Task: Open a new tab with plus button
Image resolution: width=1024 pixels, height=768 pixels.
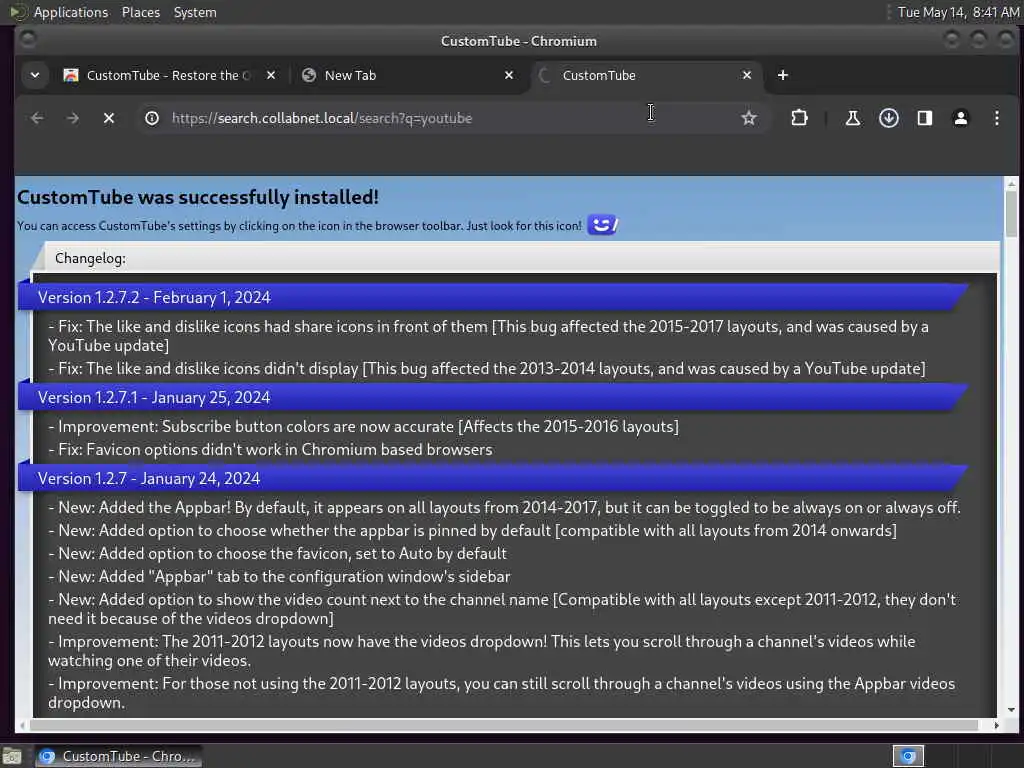Action: (782, 76)
